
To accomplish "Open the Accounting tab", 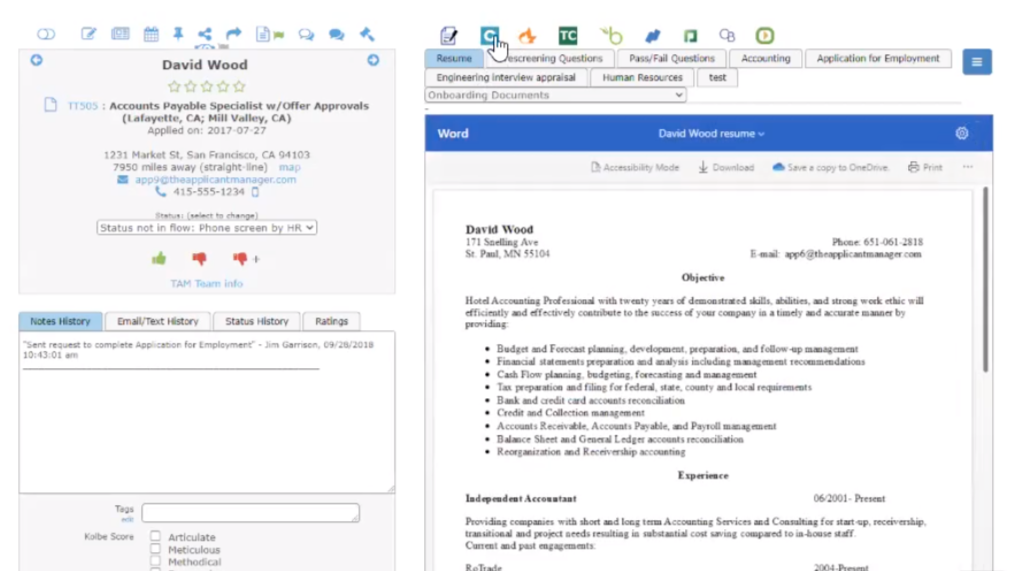I will (x=765, y=58).
